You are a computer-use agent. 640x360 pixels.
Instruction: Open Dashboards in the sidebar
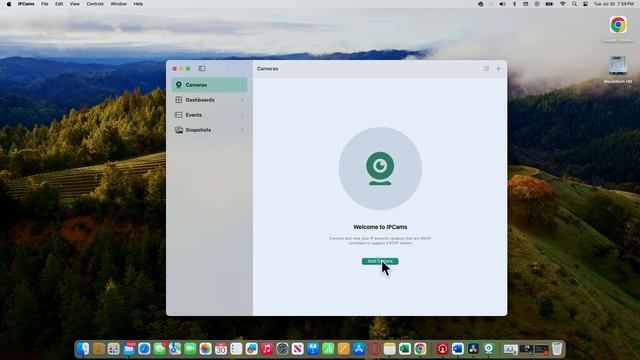209,100
